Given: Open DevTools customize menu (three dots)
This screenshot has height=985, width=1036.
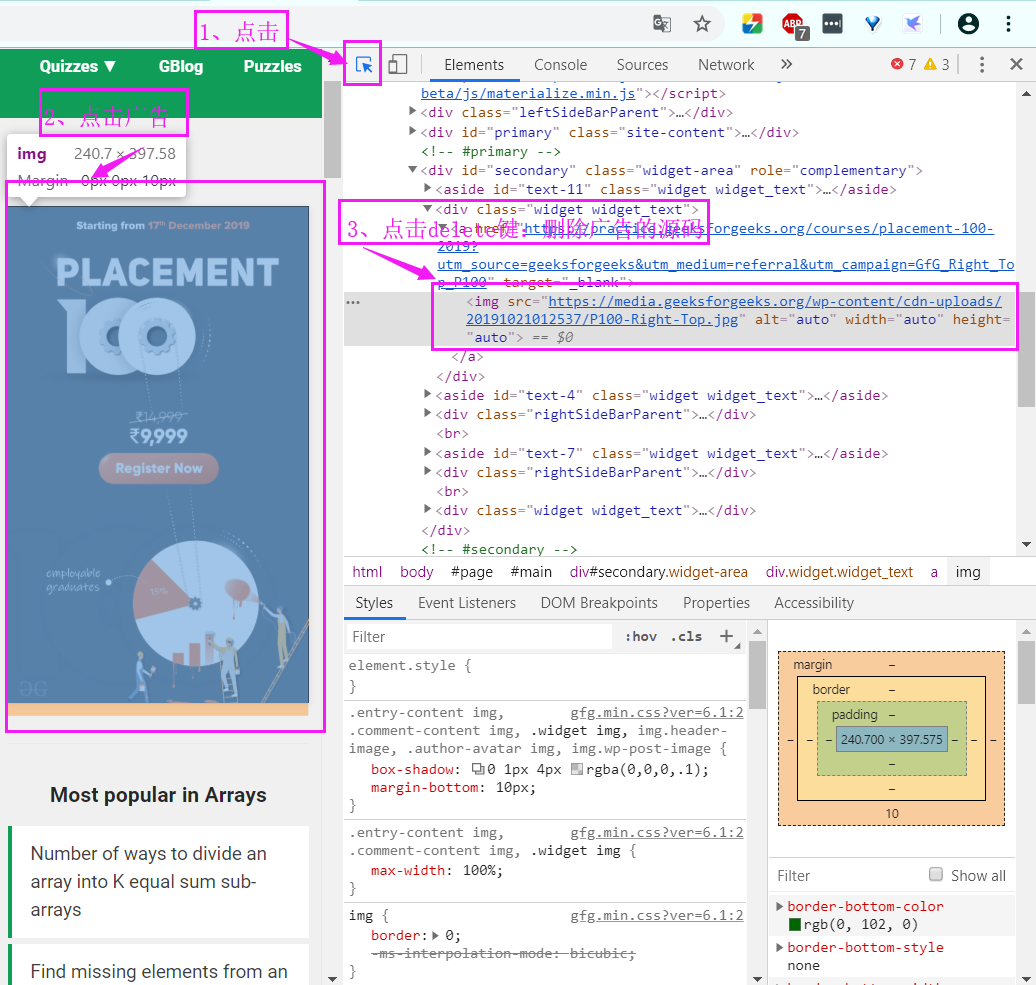Looking at the screenshot, I should tap(982, 64).
